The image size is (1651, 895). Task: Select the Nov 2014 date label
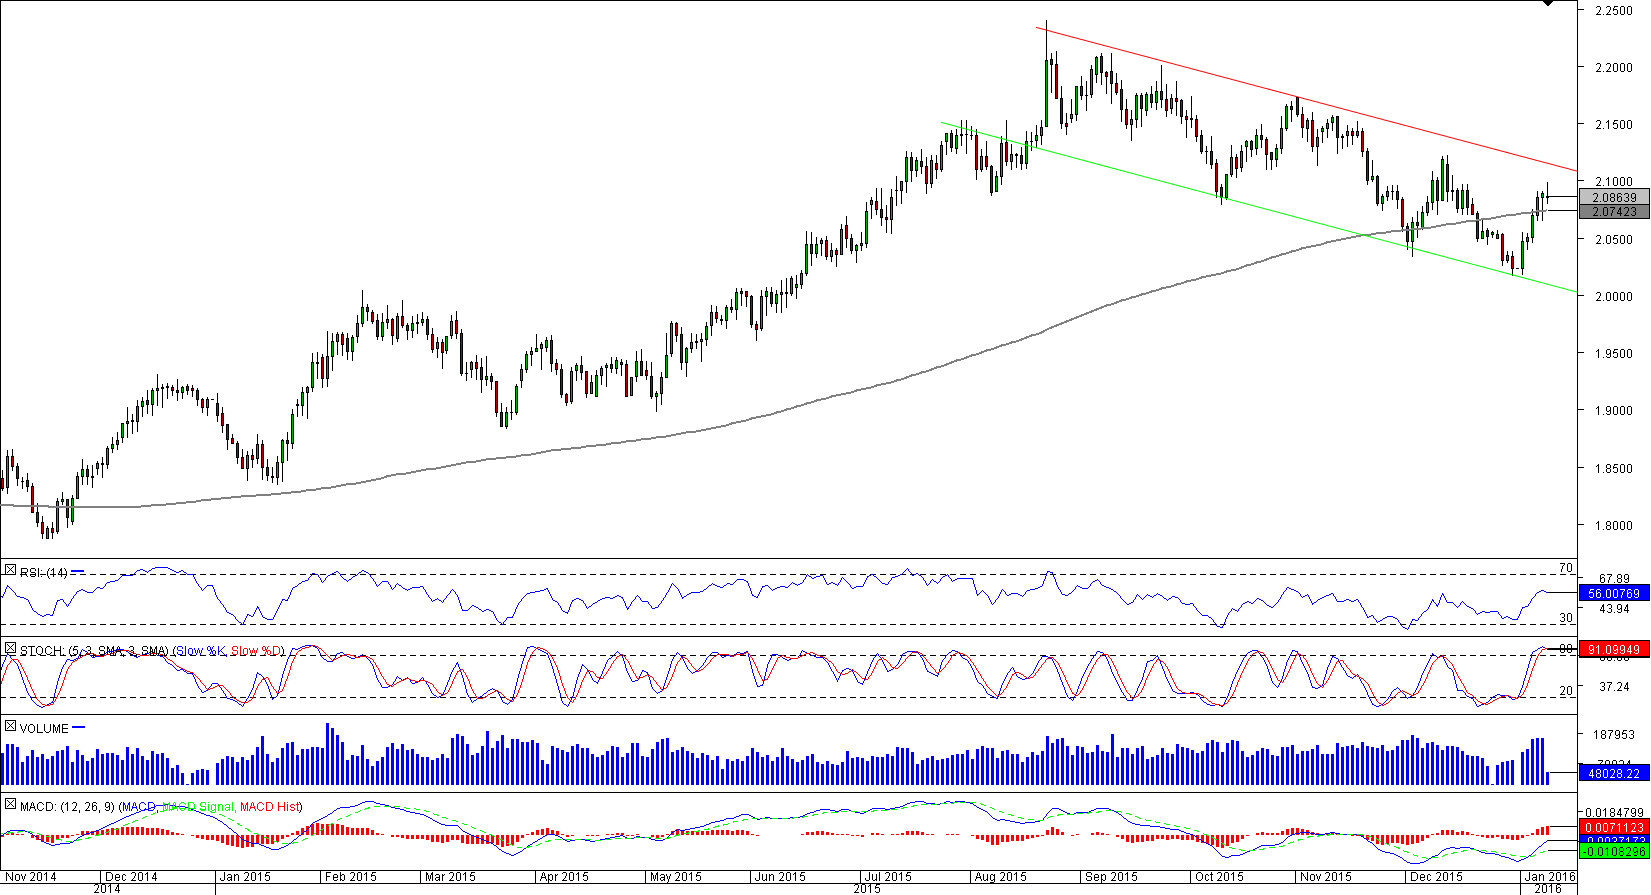(x=31, y=877)
